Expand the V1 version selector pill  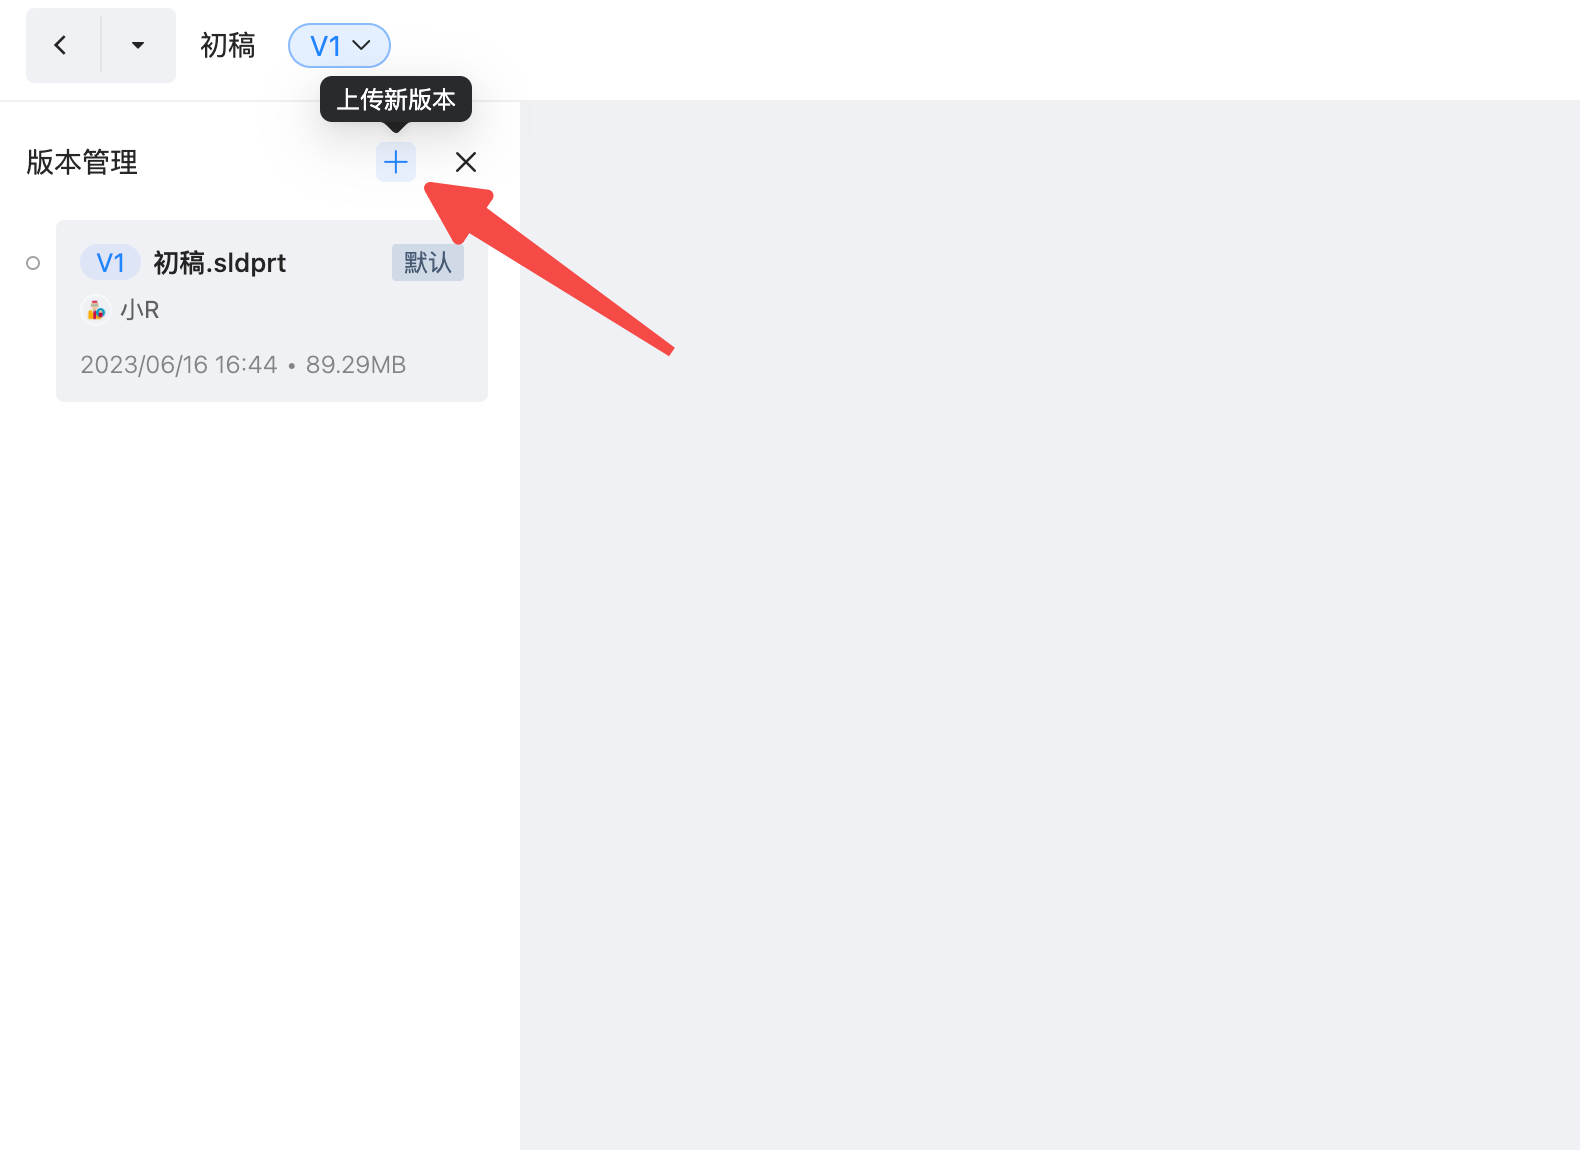click(339, 46)
